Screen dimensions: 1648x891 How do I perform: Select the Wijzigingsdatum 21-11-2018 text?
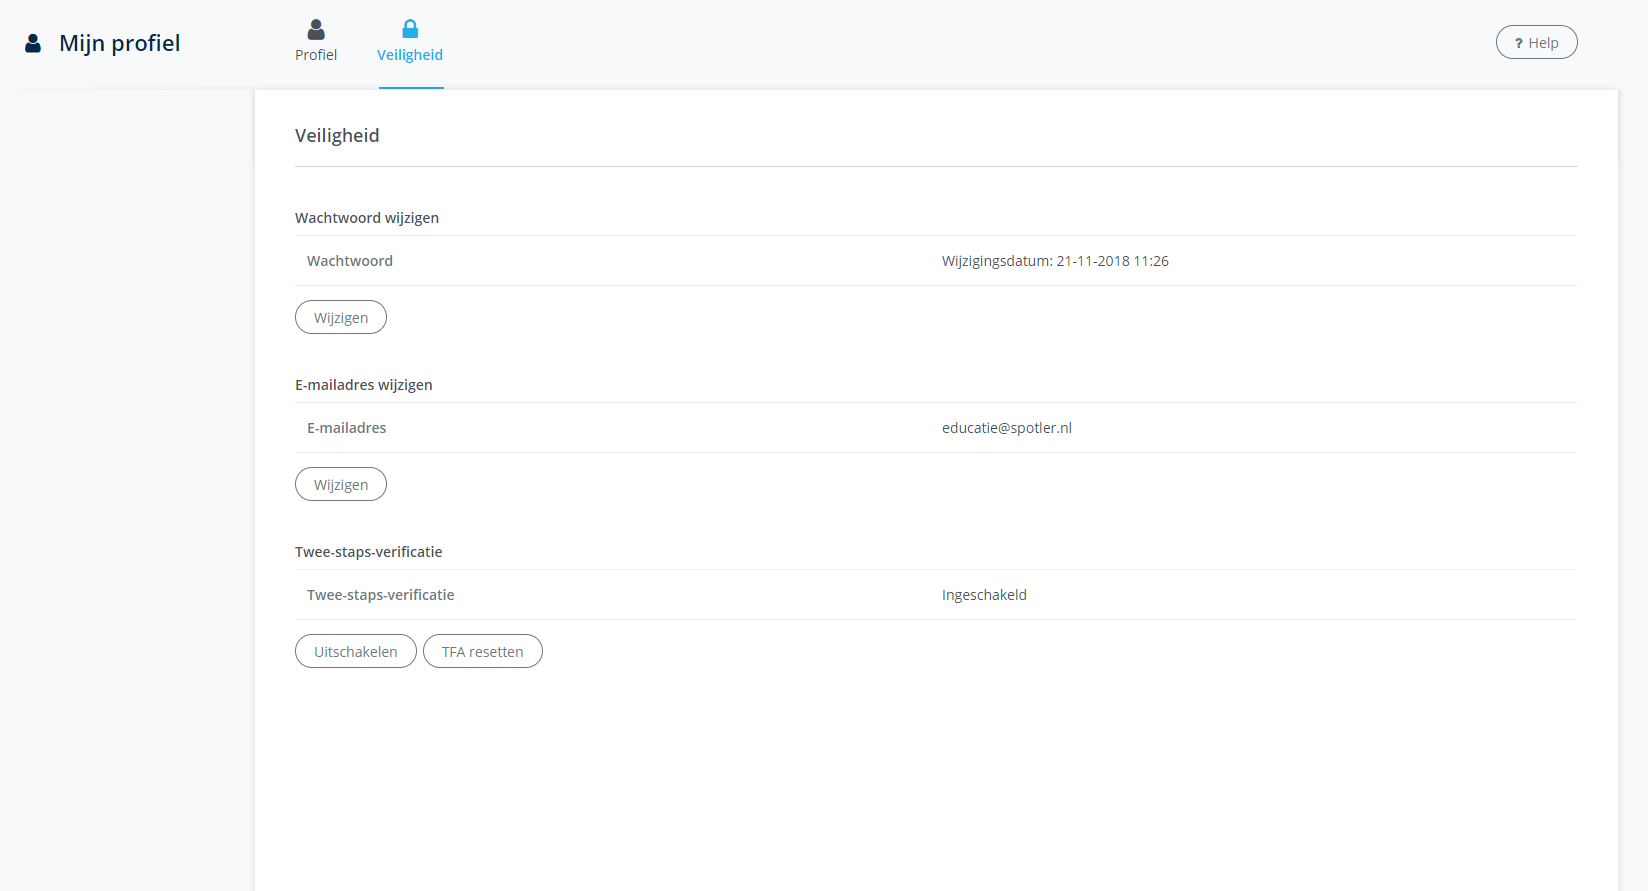[x=1055, y=261]
